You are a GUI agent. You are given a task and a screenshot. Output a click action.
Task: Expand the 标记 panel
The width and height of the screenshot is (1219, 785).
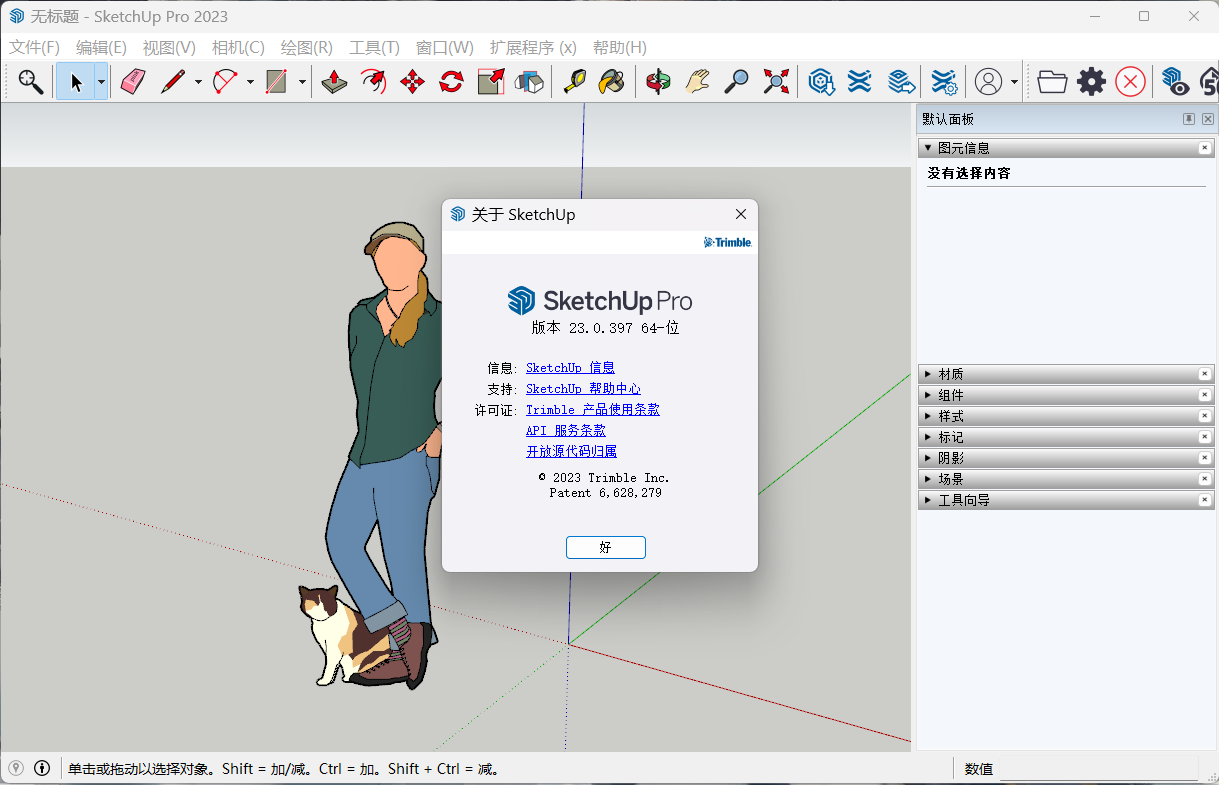point(928,437)
